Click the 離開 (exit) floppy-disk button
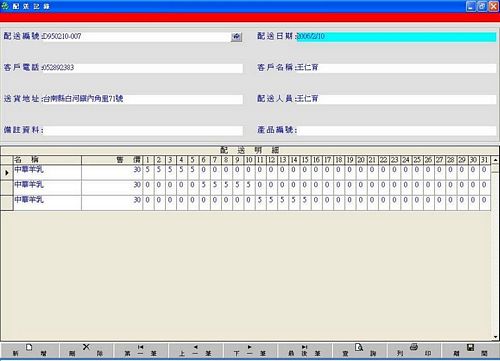Viewport: 500px width, 361px height. [x=470, y=350]
